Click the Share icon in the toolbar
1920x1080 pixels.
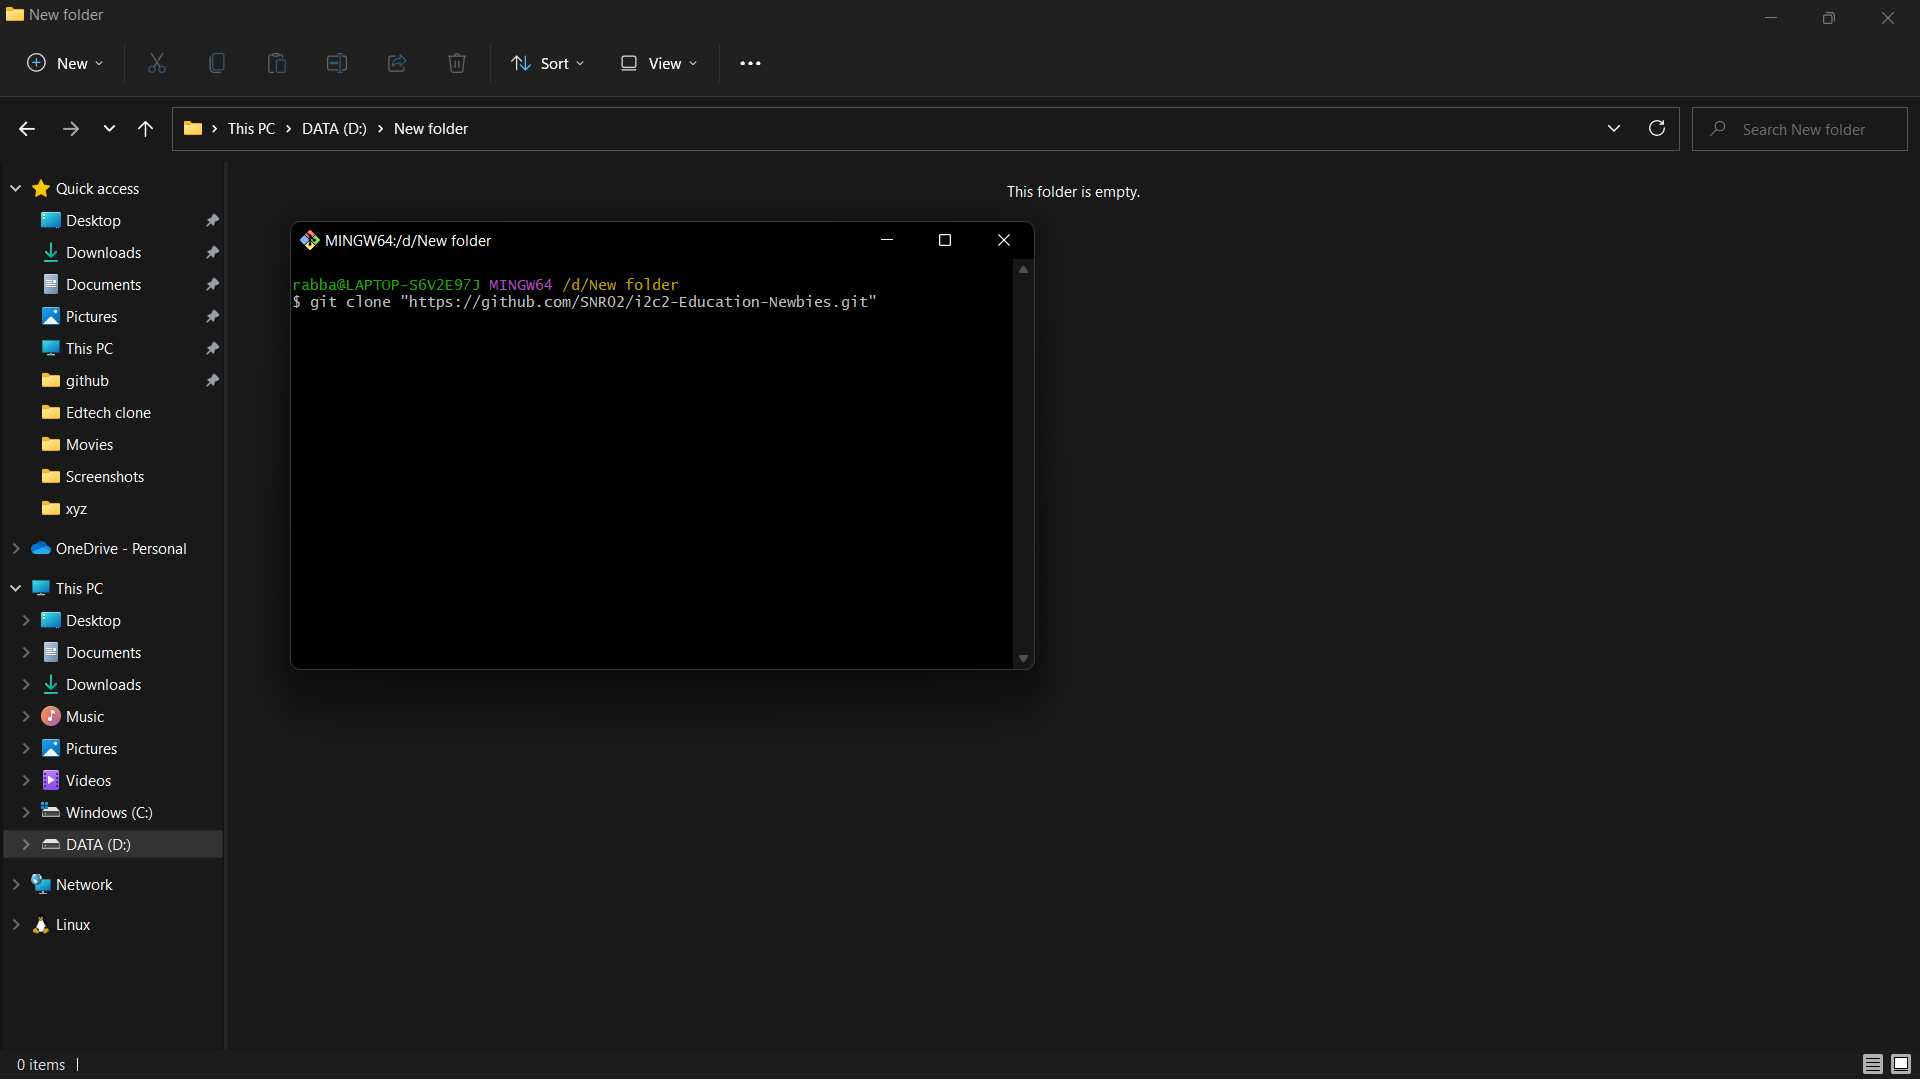396,63
